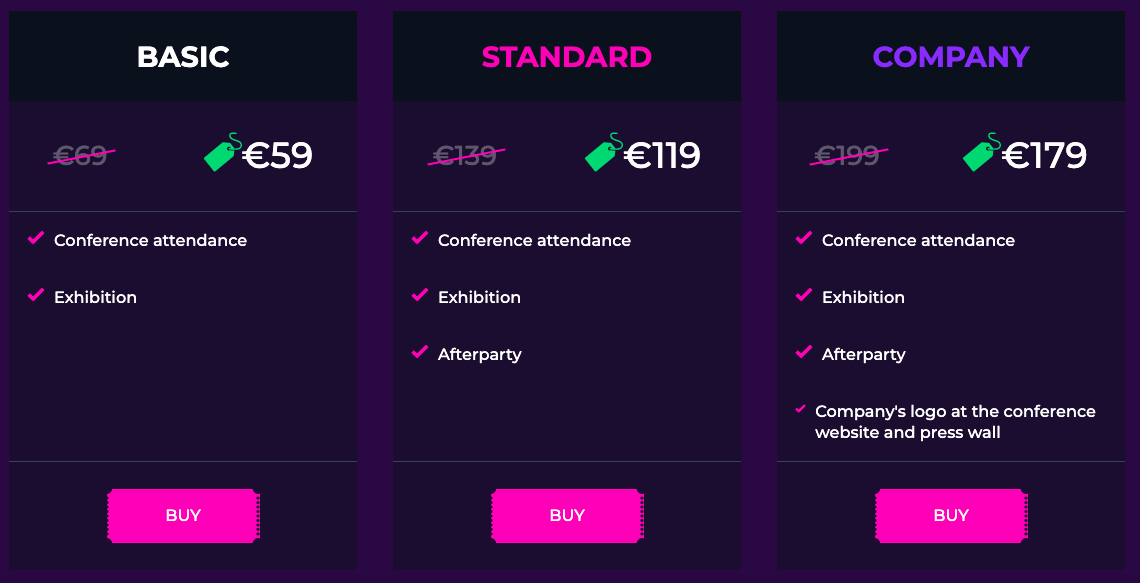This screenshot has height=583, width=1140.
Task: Click the checkmark next to Exhibition in Standard
Action: (x=420, y=295)
